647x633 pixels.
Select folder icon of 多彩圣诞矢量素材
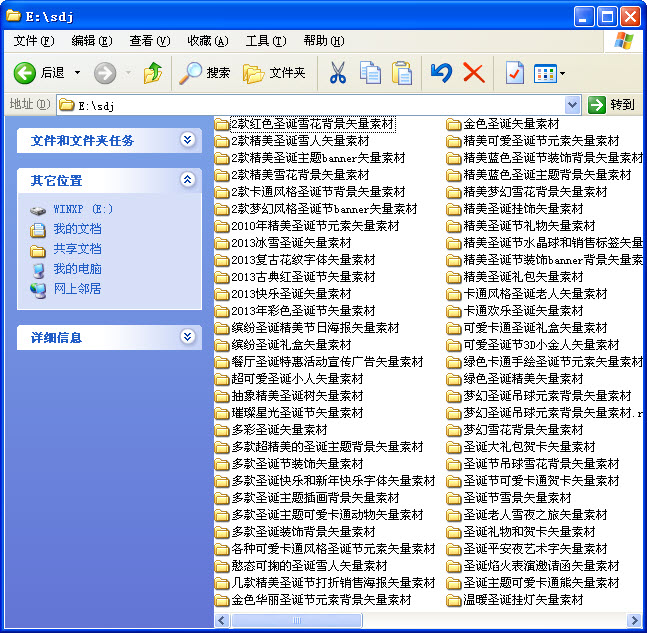pyautogui.click(x=222, y=430)
